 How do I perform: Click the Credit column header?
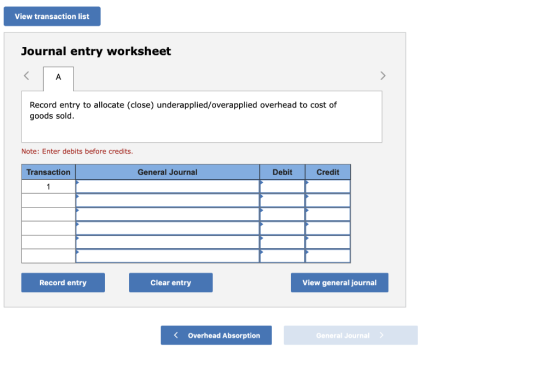tap(328, 172)
